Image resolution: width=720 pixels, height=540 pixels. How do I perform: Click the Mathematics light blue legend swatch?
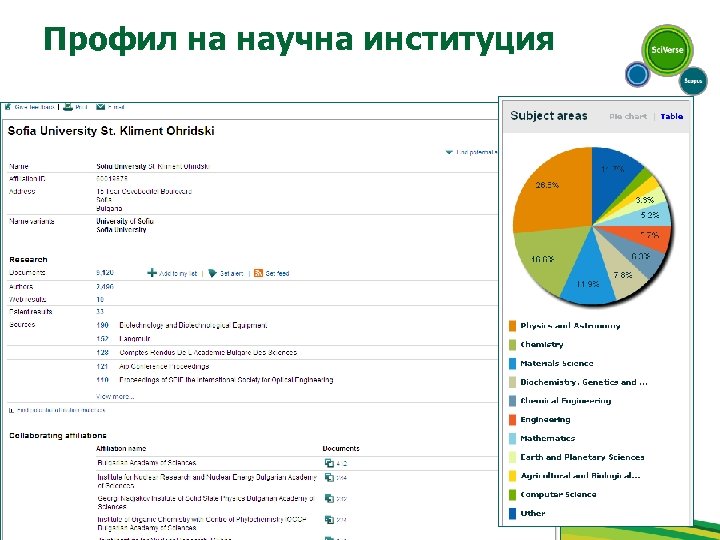[x=512, y=438]
